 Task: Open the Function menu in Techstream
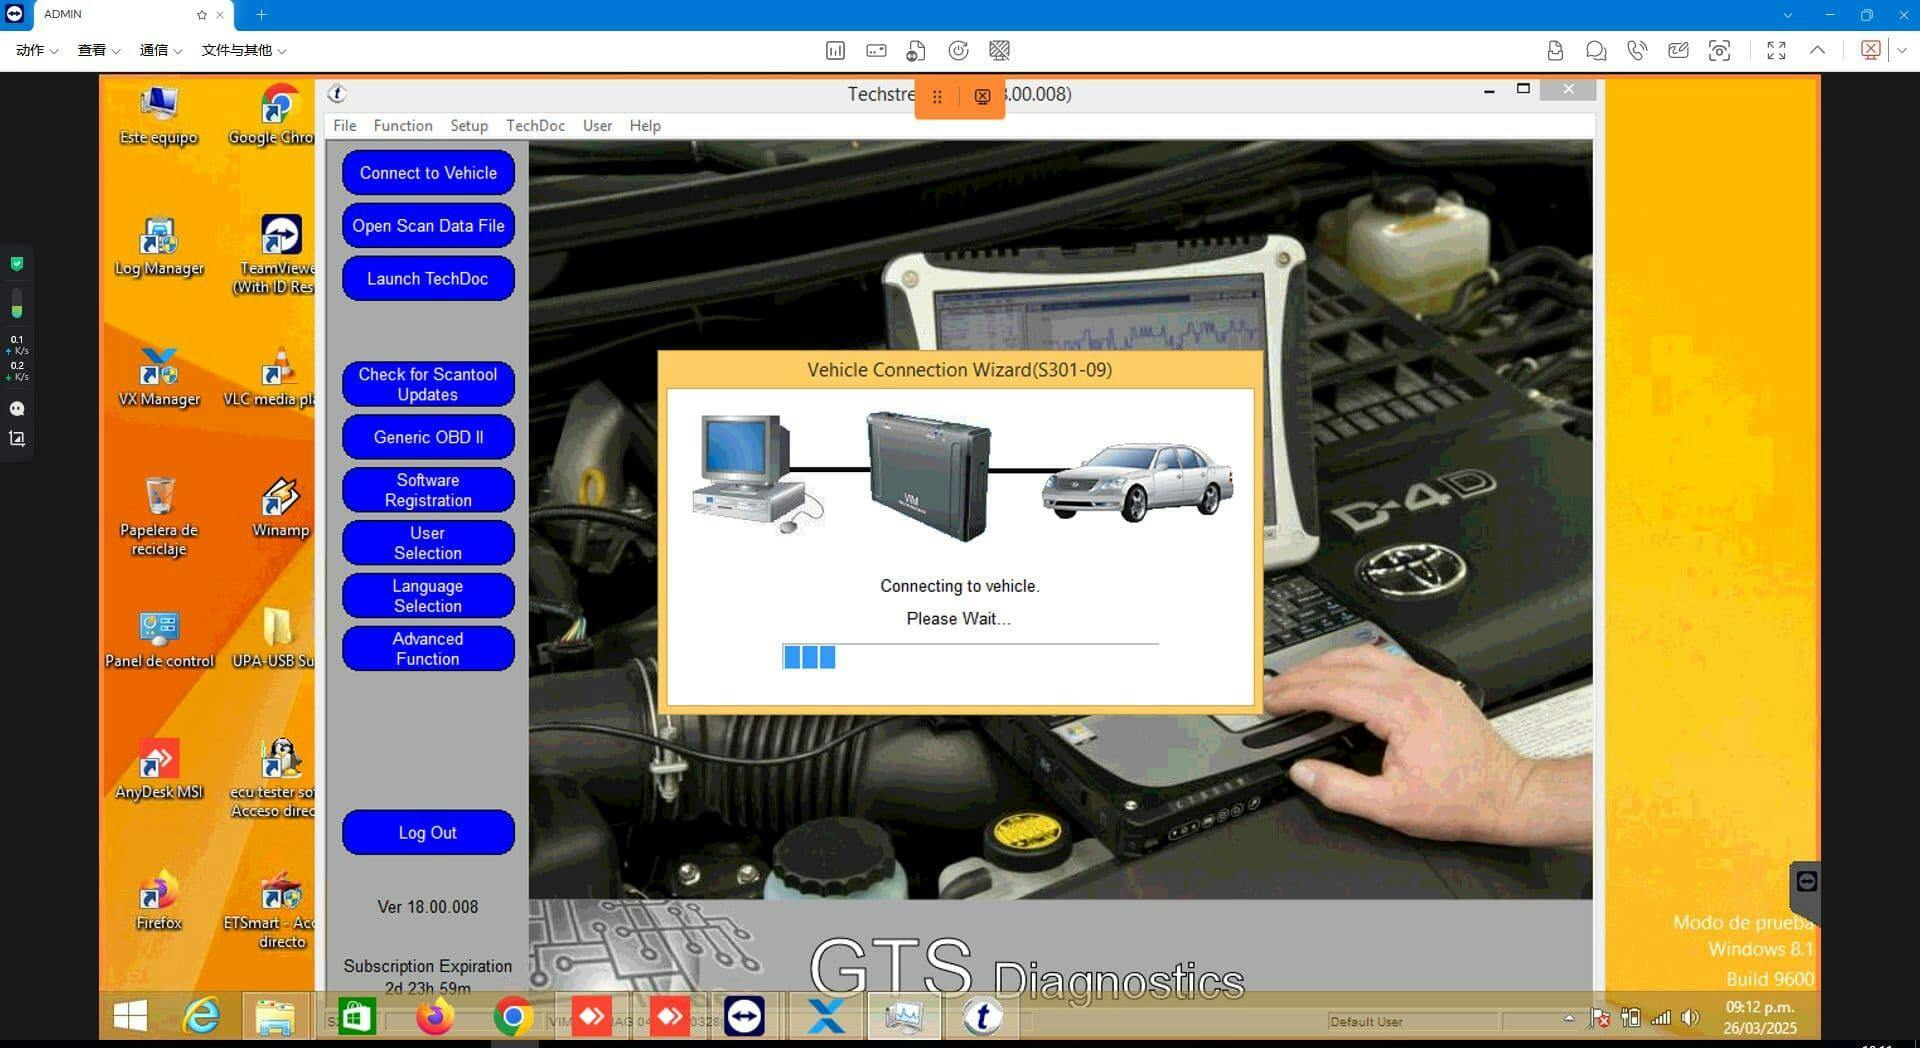pos(402,126)
